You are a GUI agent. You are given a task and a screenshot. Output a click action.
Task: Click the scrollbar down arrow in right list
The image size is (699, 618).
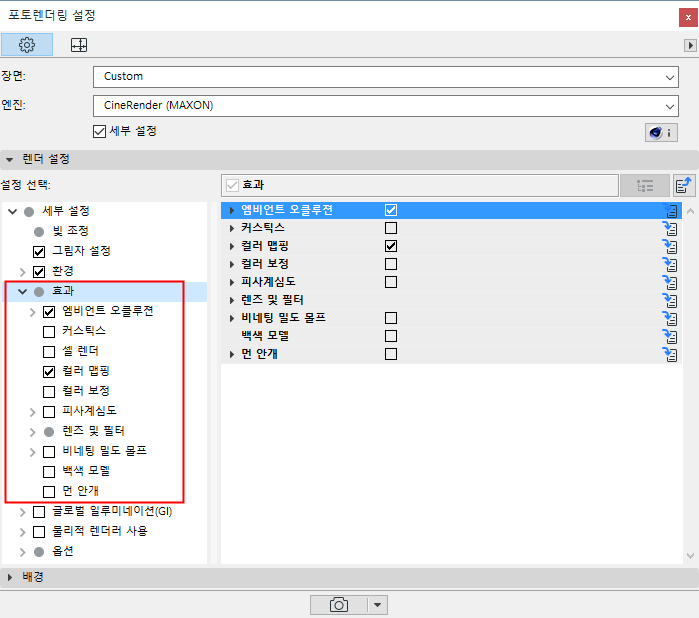tap(690, 556)
